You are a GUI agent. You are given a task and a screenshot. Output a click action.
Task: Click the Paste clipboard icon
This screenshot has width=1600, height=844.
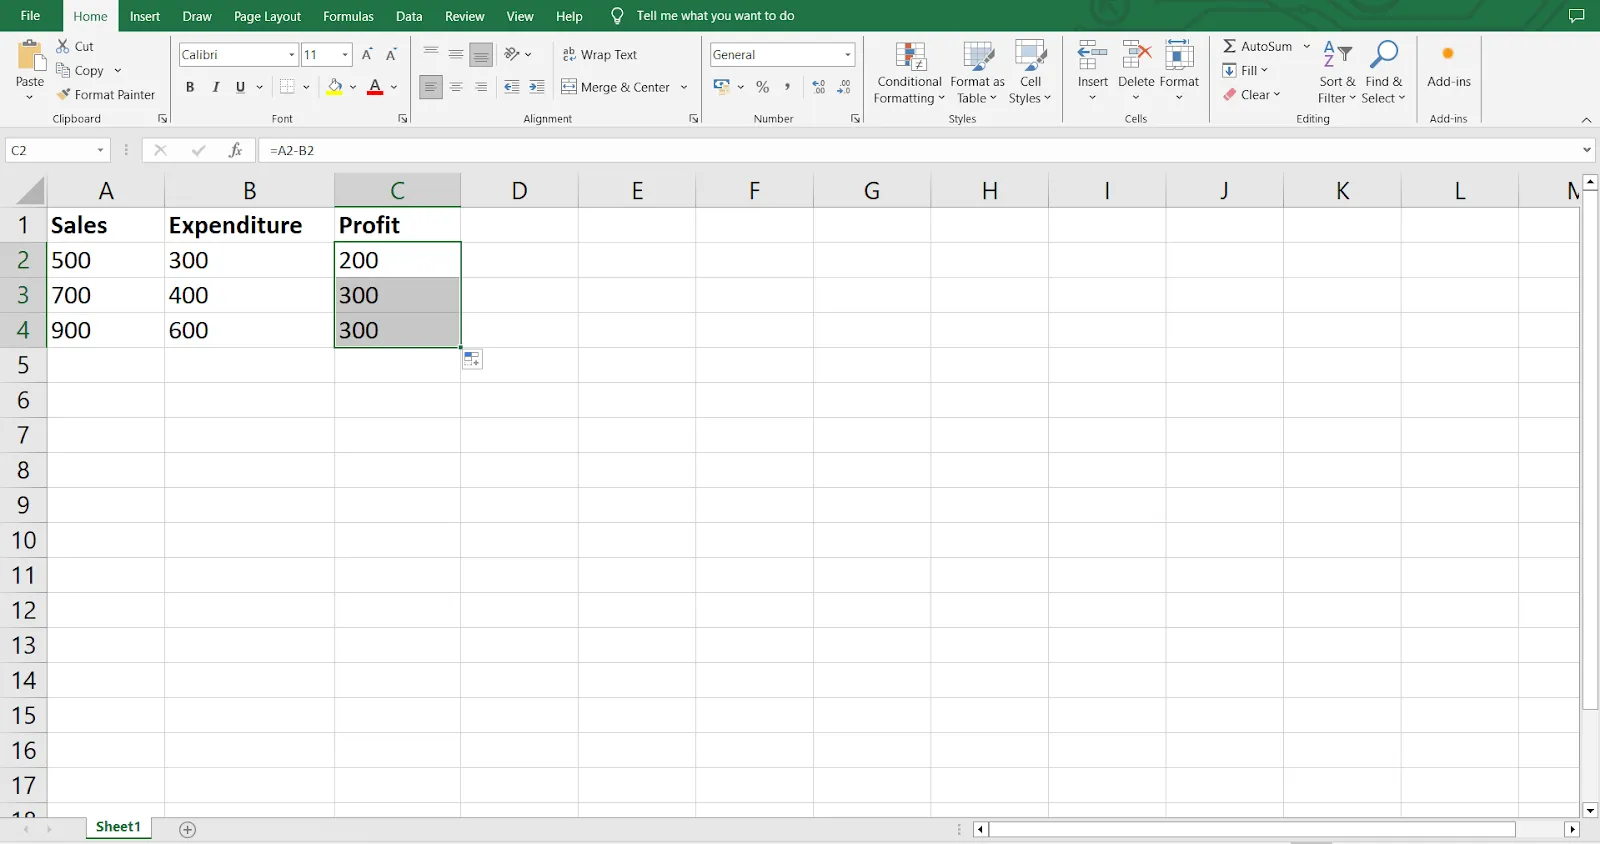click(x=30, y=55)
